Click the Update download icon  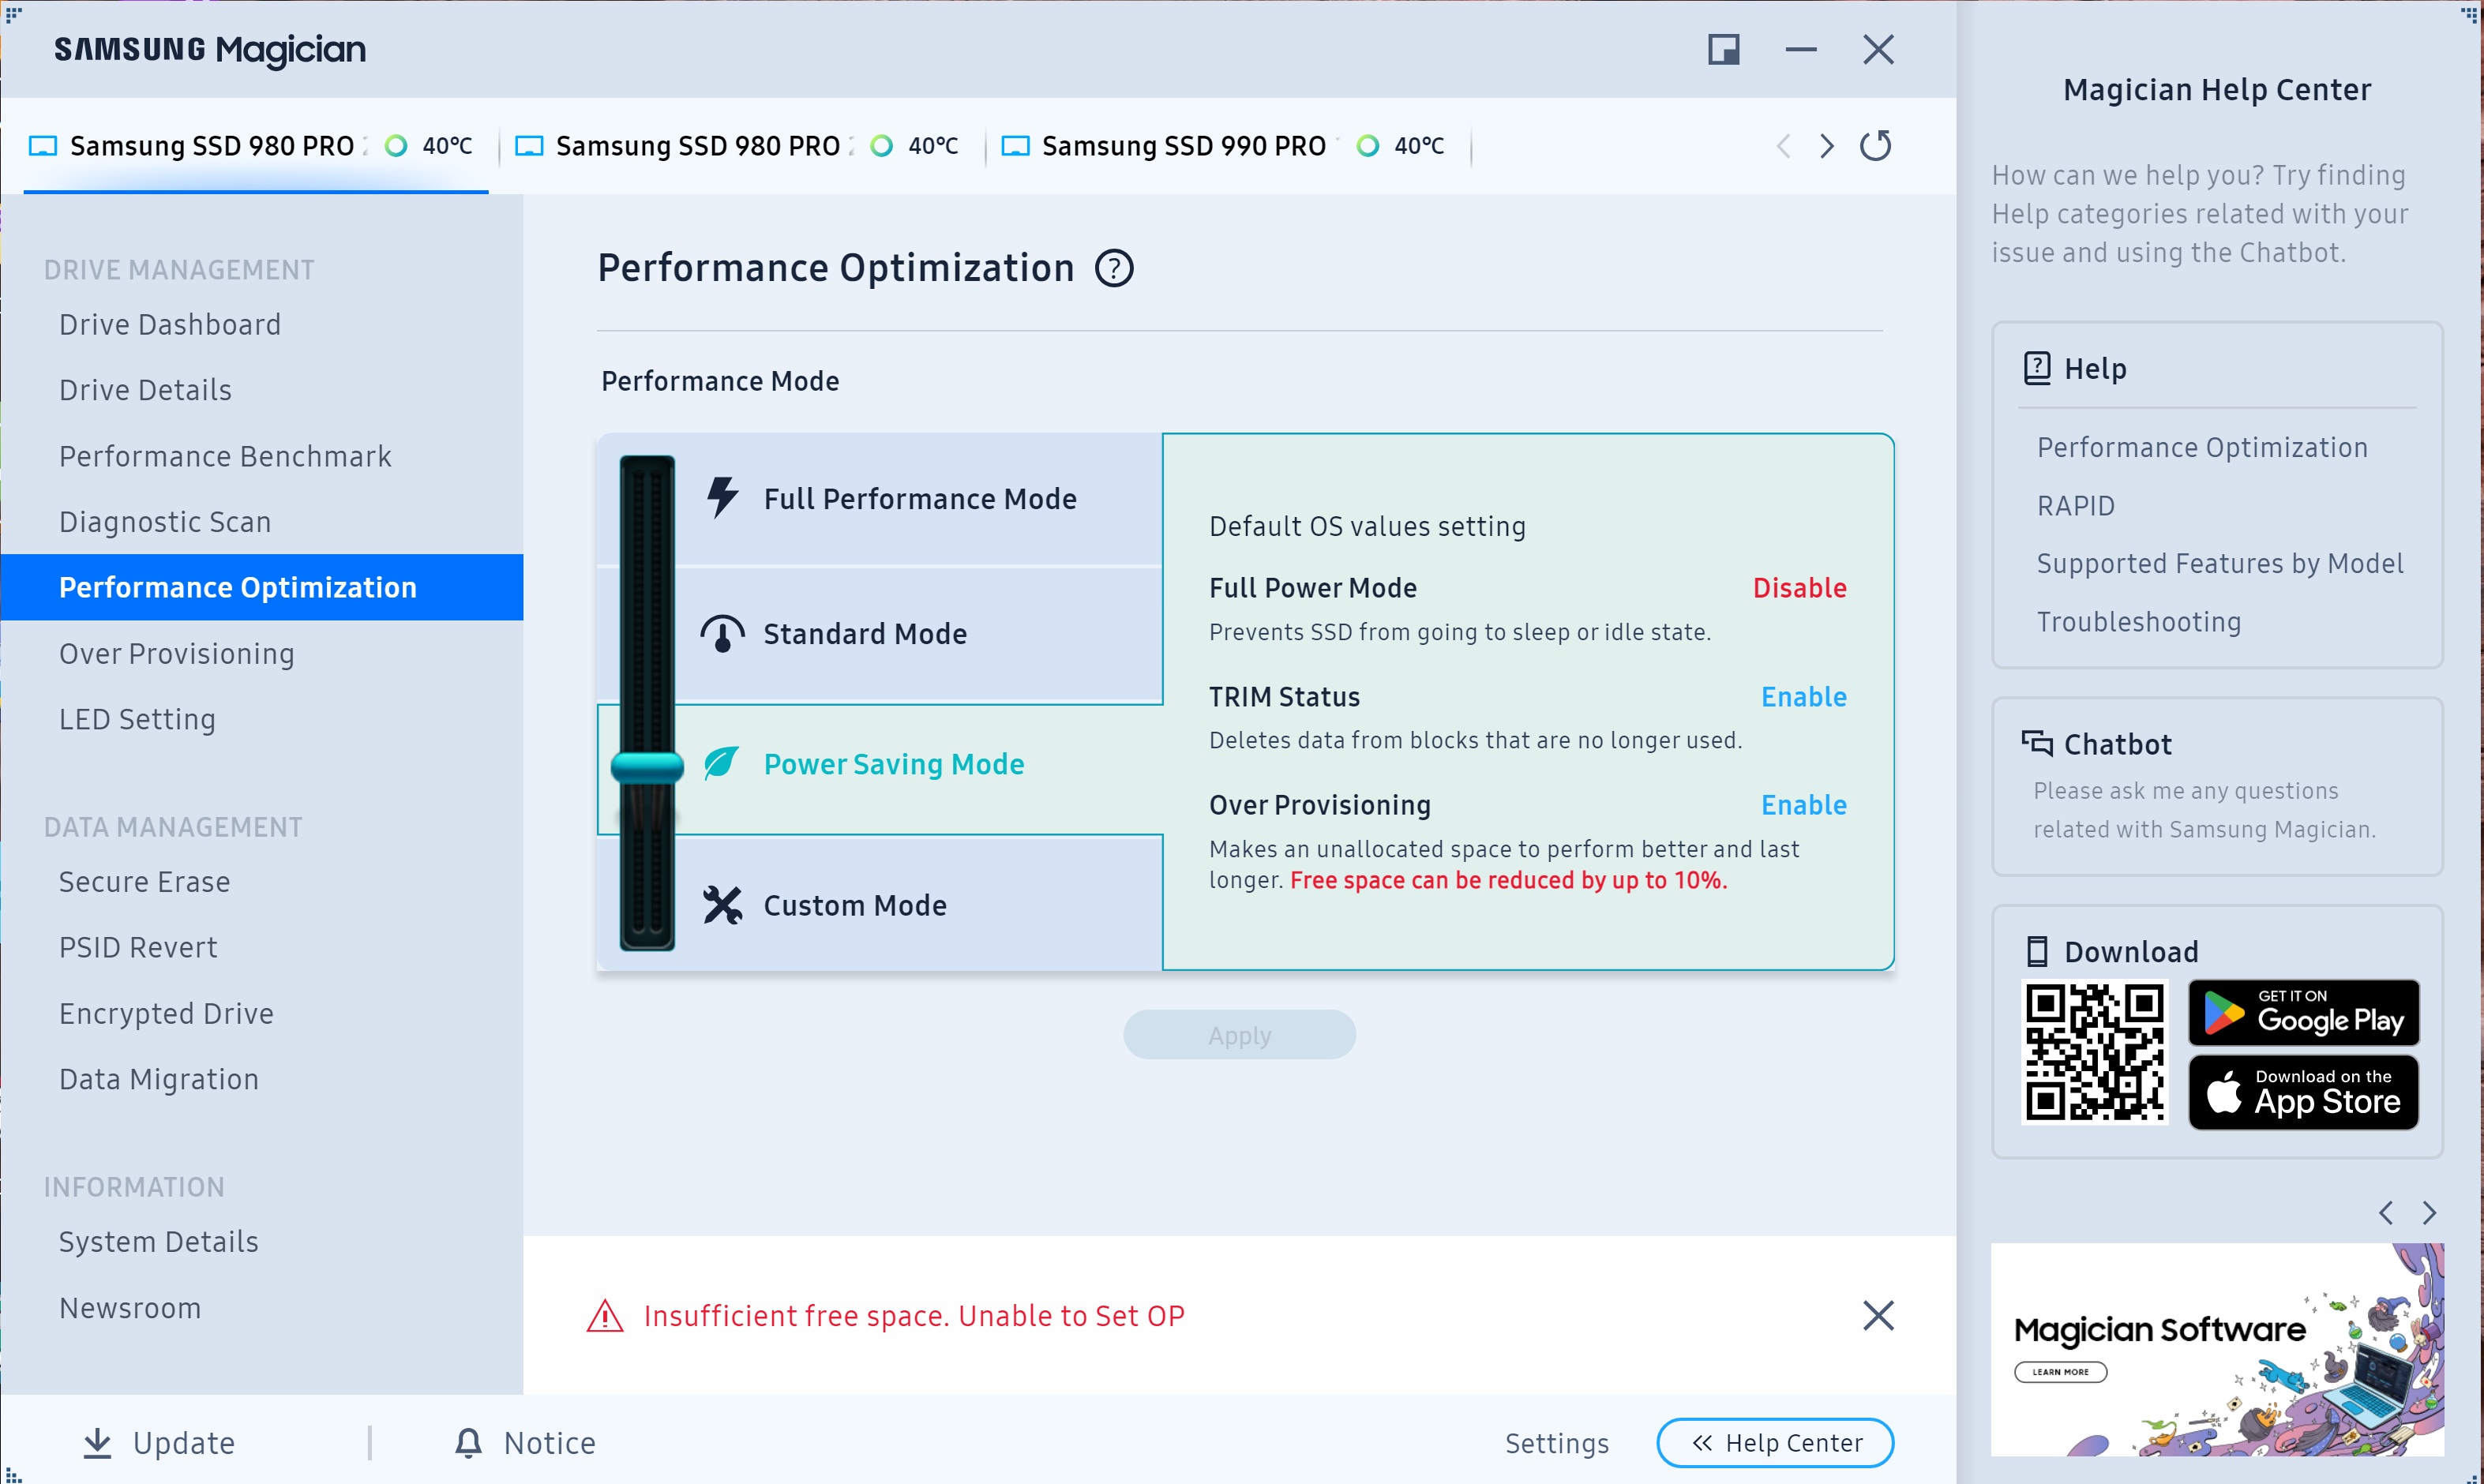[97, 1443]
